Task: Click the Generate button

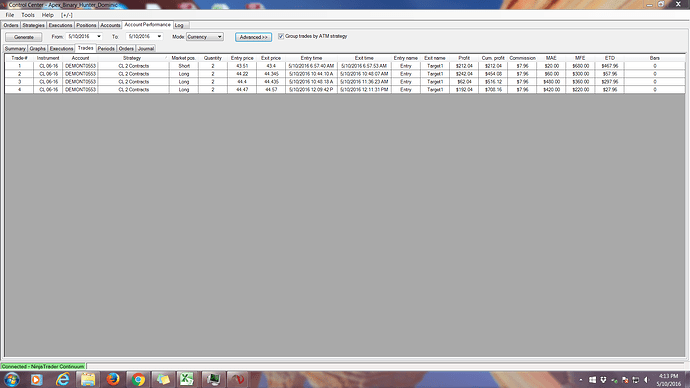Action: [x=24, y=37]
